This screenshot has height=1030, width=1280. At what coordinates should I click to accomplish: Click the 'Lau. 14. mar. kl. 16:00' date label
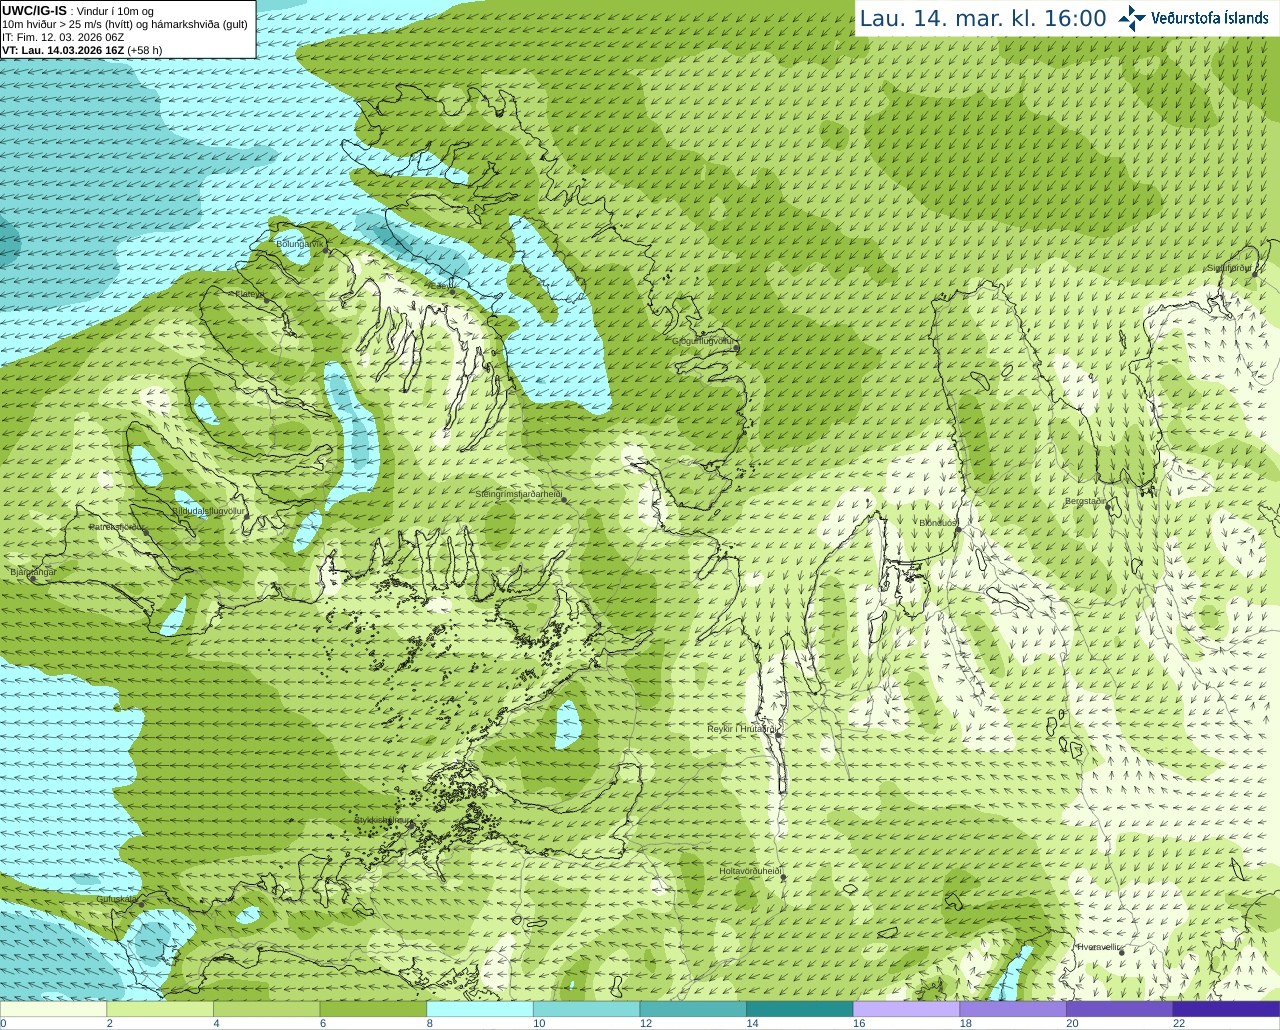[983, 18]
